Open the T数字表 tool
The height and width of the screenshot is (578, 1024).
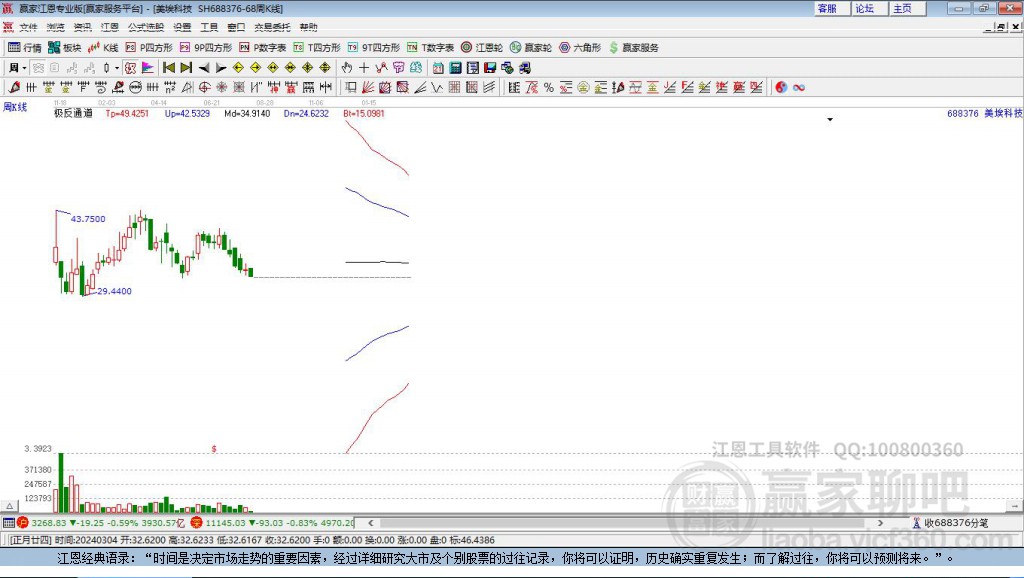click(430, 47)
